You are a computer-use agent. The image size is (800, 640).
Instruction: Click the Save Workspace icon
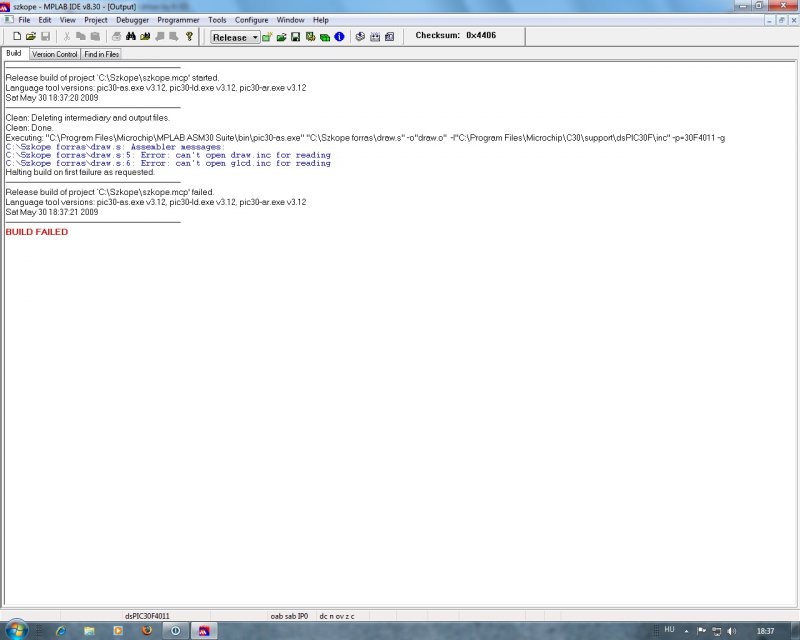click(x=295, y=37)
